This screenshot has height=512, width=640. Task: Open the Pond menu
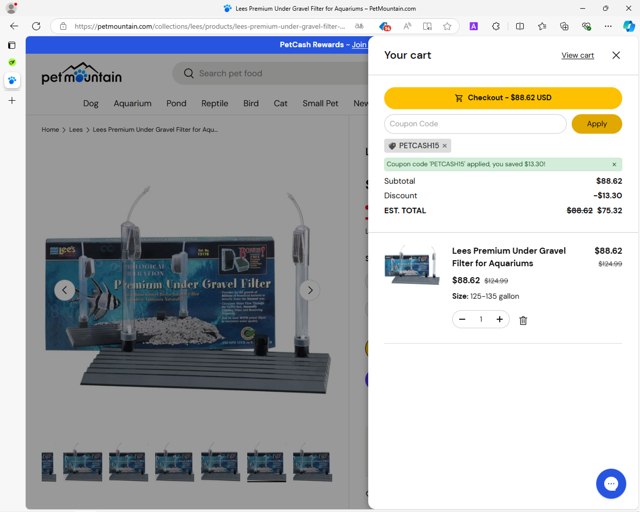point(176,103)
